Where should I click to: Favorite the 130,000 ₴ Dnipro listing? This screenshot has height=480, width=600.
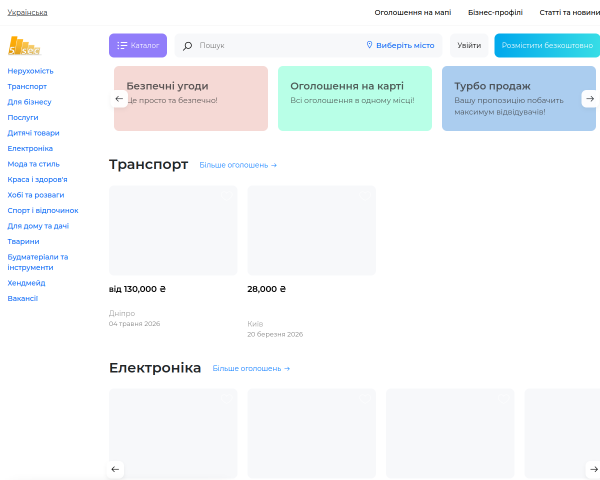point(227,196)
